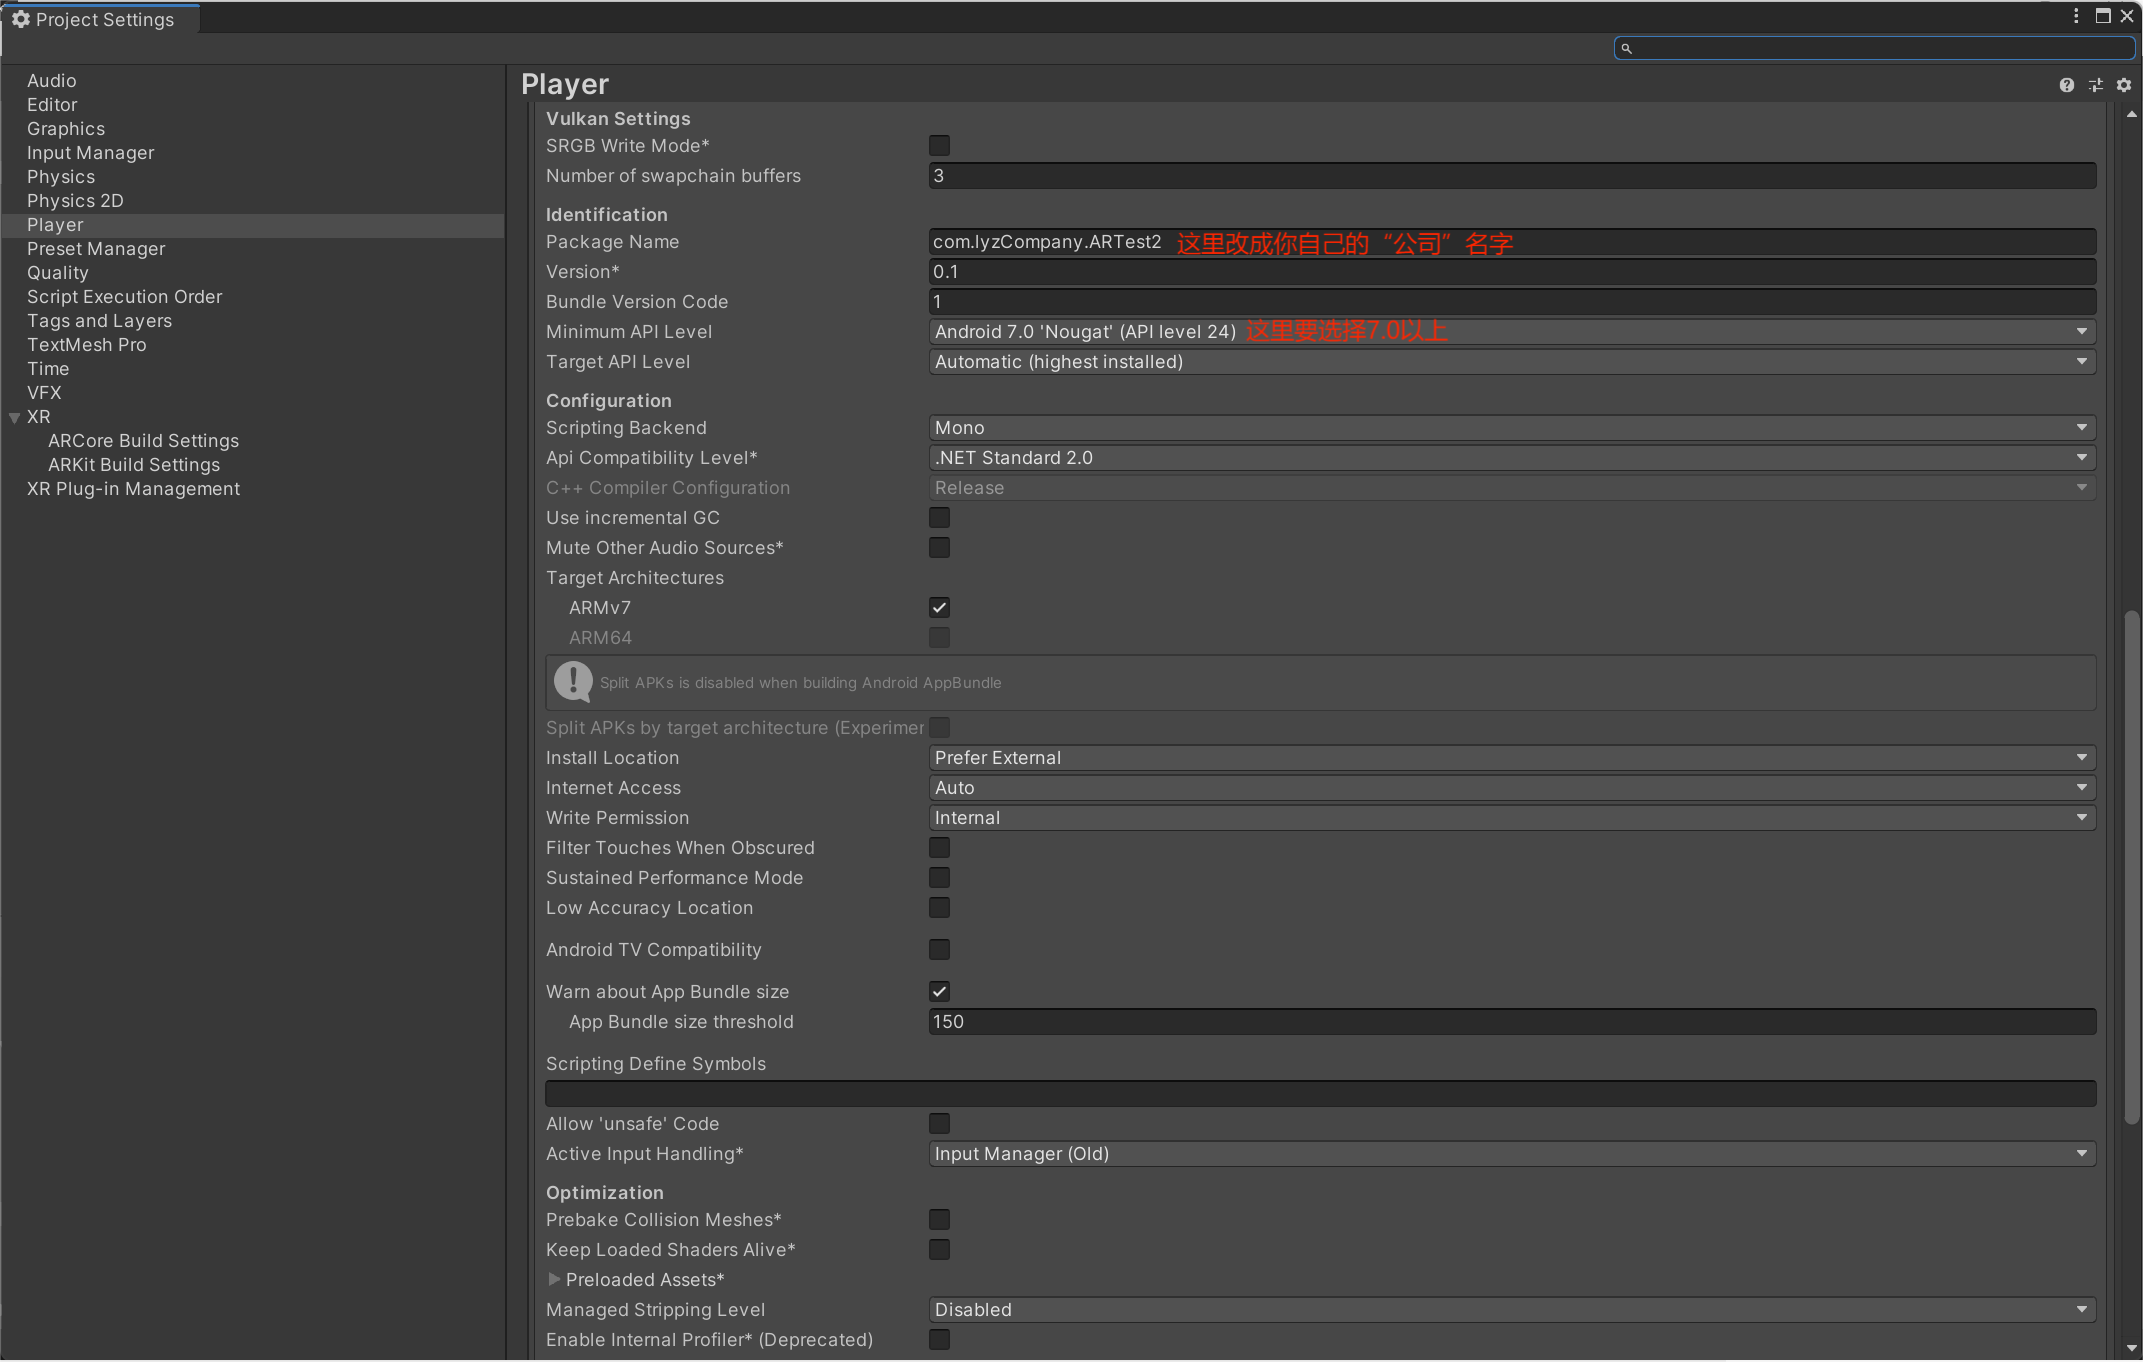The height and width of the screenshot is (1362, 2143).
Task: Disable Filter Touches When Obscured
Action: click(x=937, y=847)
